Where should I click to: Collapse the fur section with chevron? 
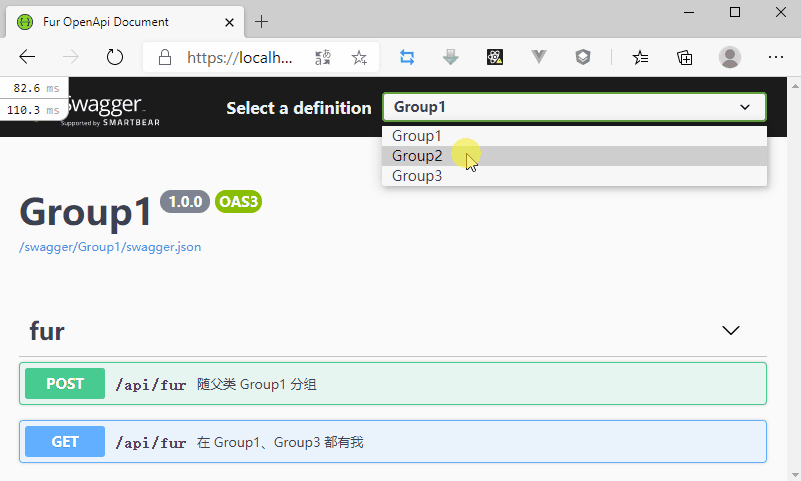(731, 331)
